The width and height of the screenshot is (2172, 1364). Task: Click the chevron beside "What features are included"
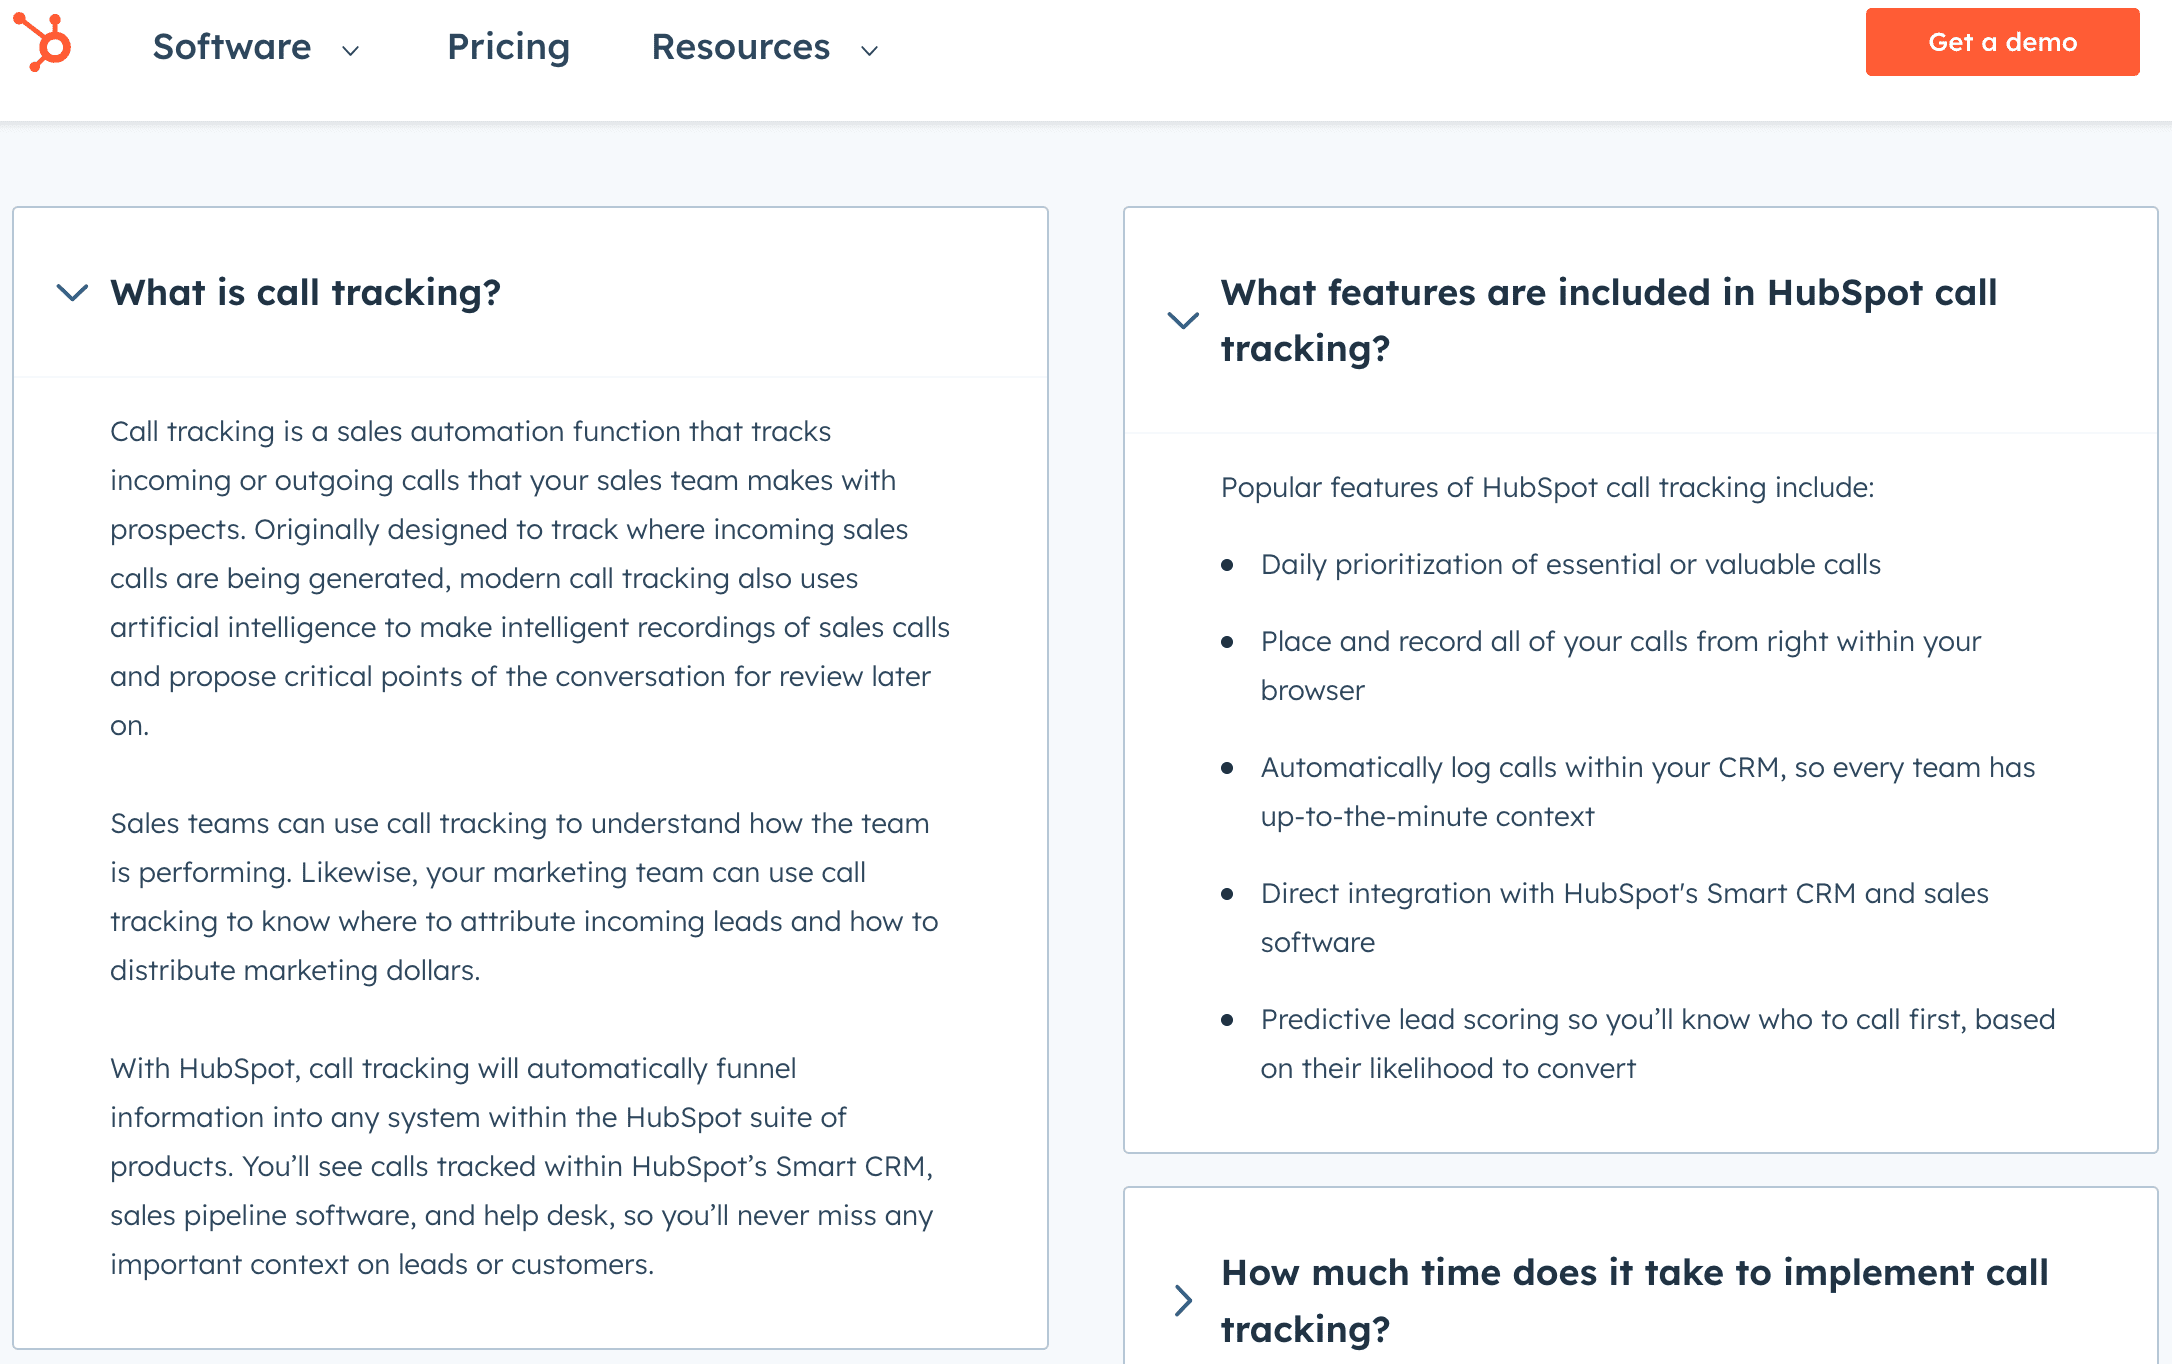click(x=1183, y=321)
